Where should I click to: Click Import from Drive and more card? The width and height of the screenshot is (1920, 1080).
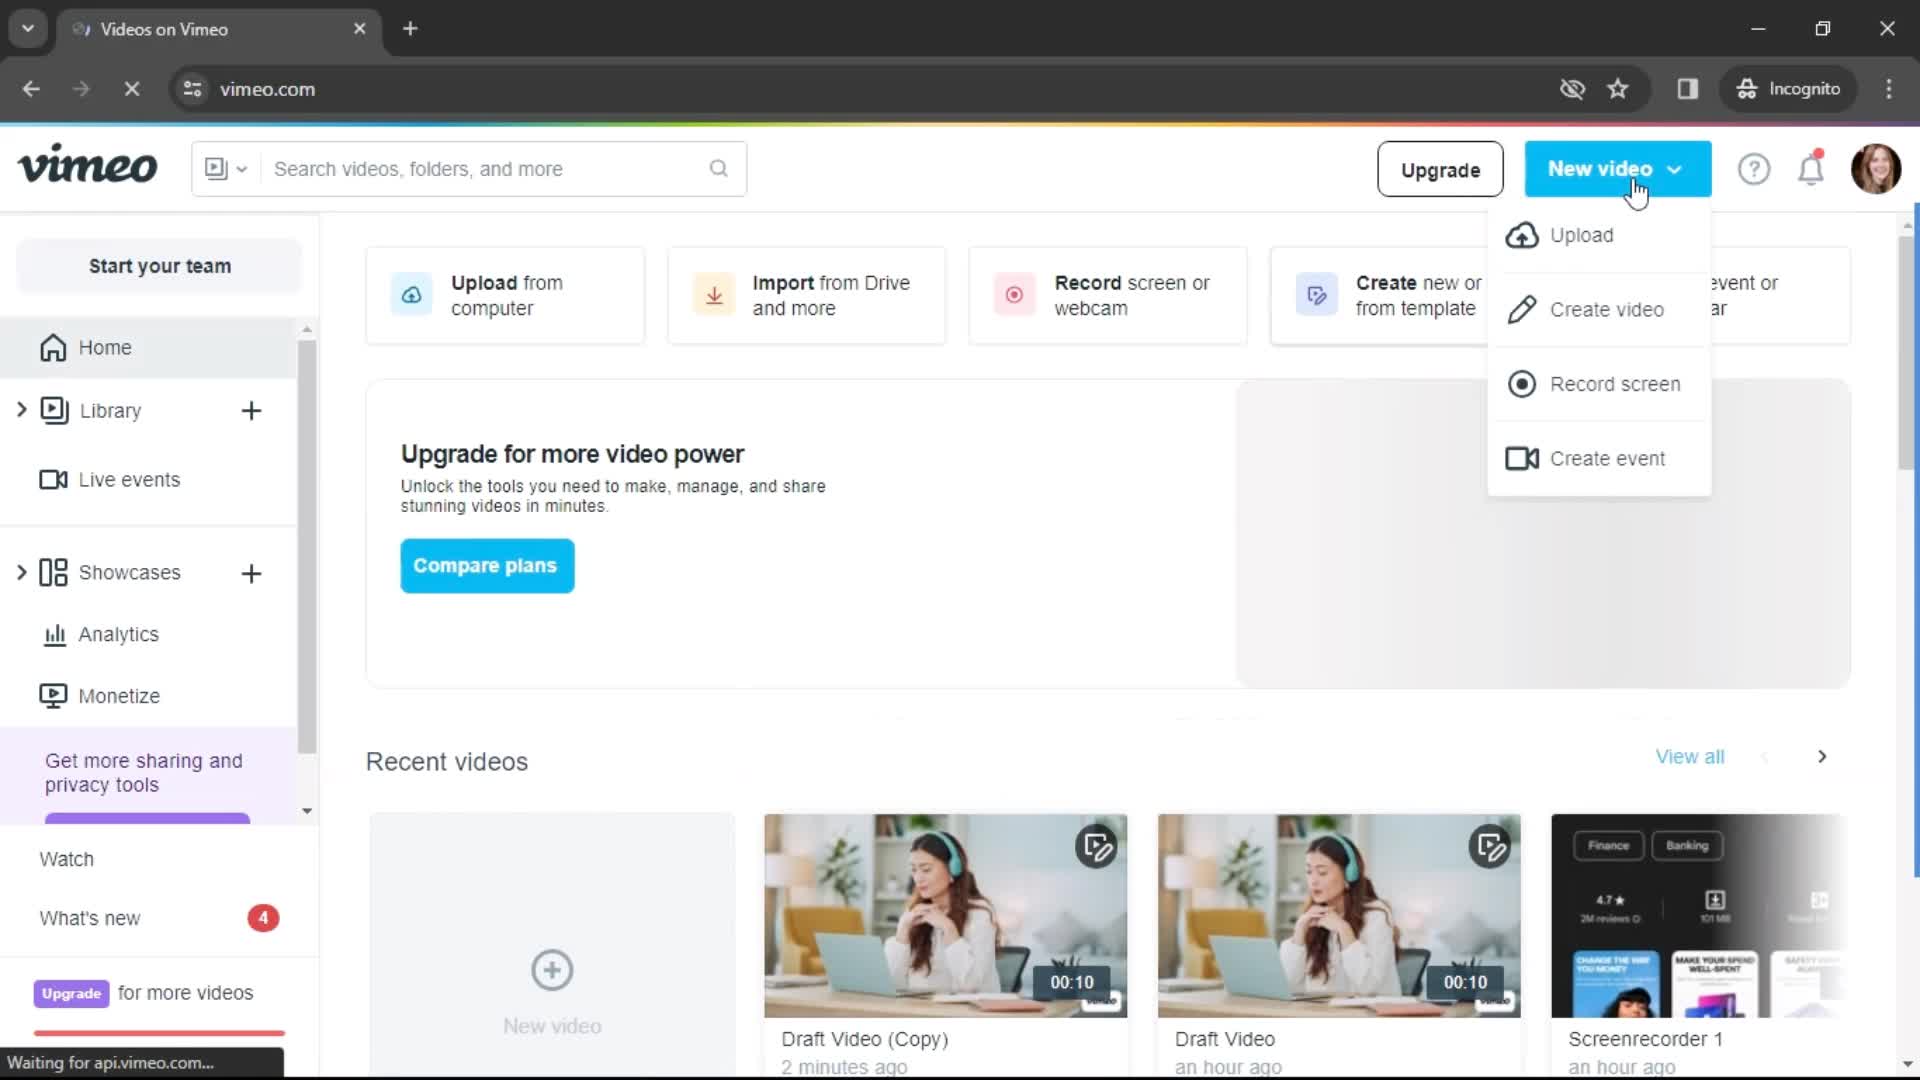tap(806, 295)
